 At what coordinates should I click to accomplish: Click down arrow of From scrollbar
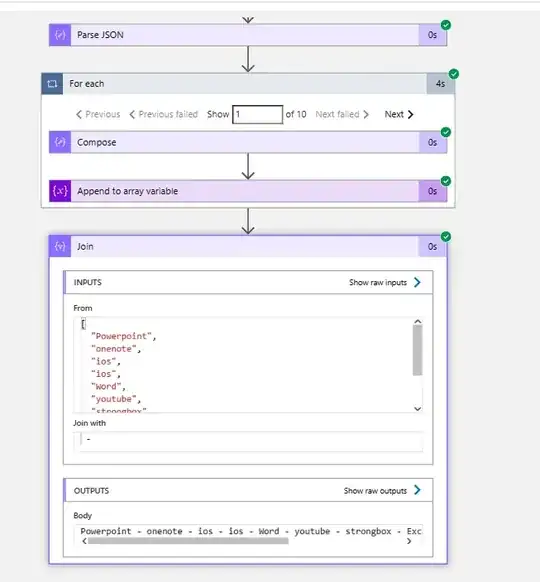point(418,409)
